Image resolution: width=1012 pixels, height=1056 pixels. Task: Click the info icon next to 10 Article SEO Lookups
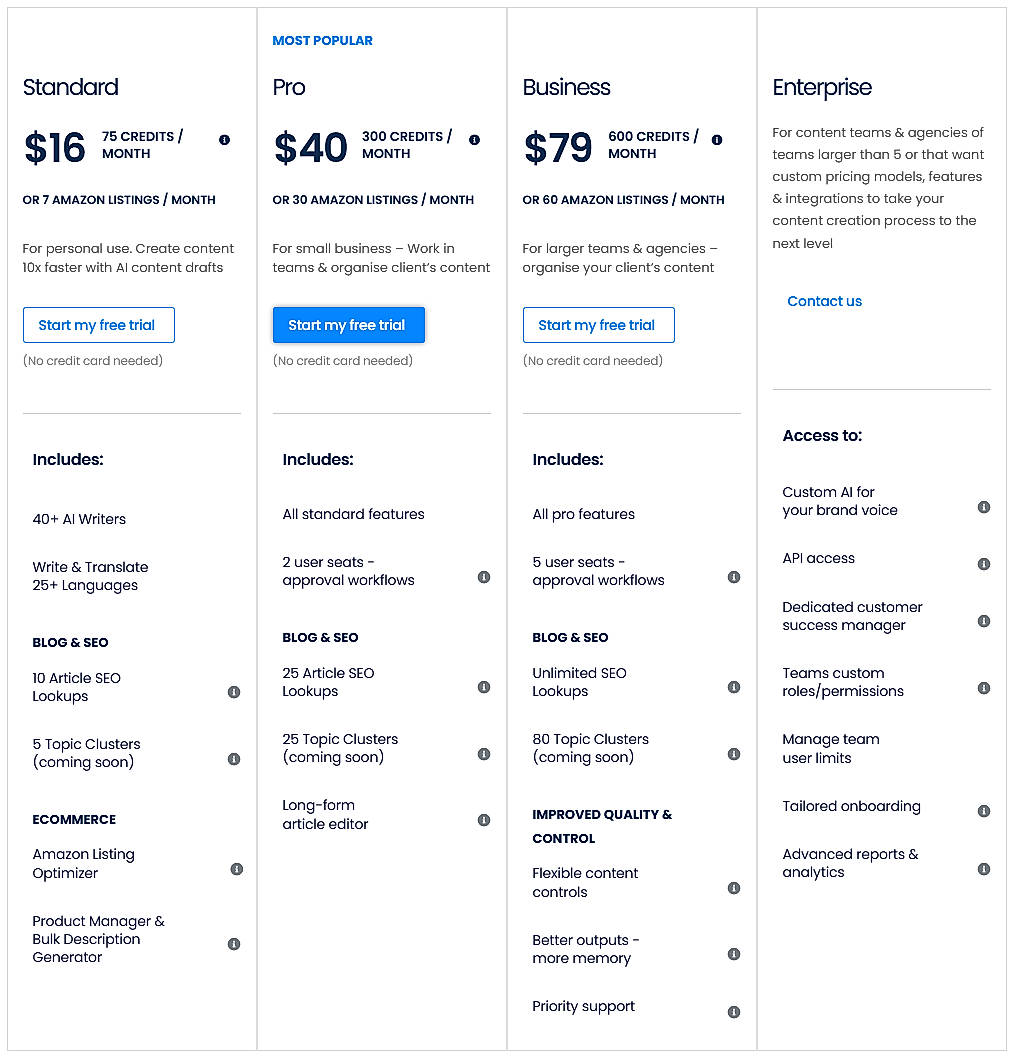click(234, 692)
